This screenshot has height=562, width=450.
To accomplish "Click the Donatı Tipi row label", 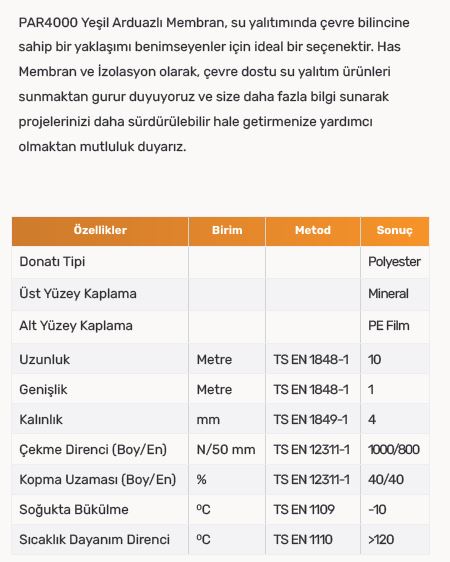I will [52, 262].
